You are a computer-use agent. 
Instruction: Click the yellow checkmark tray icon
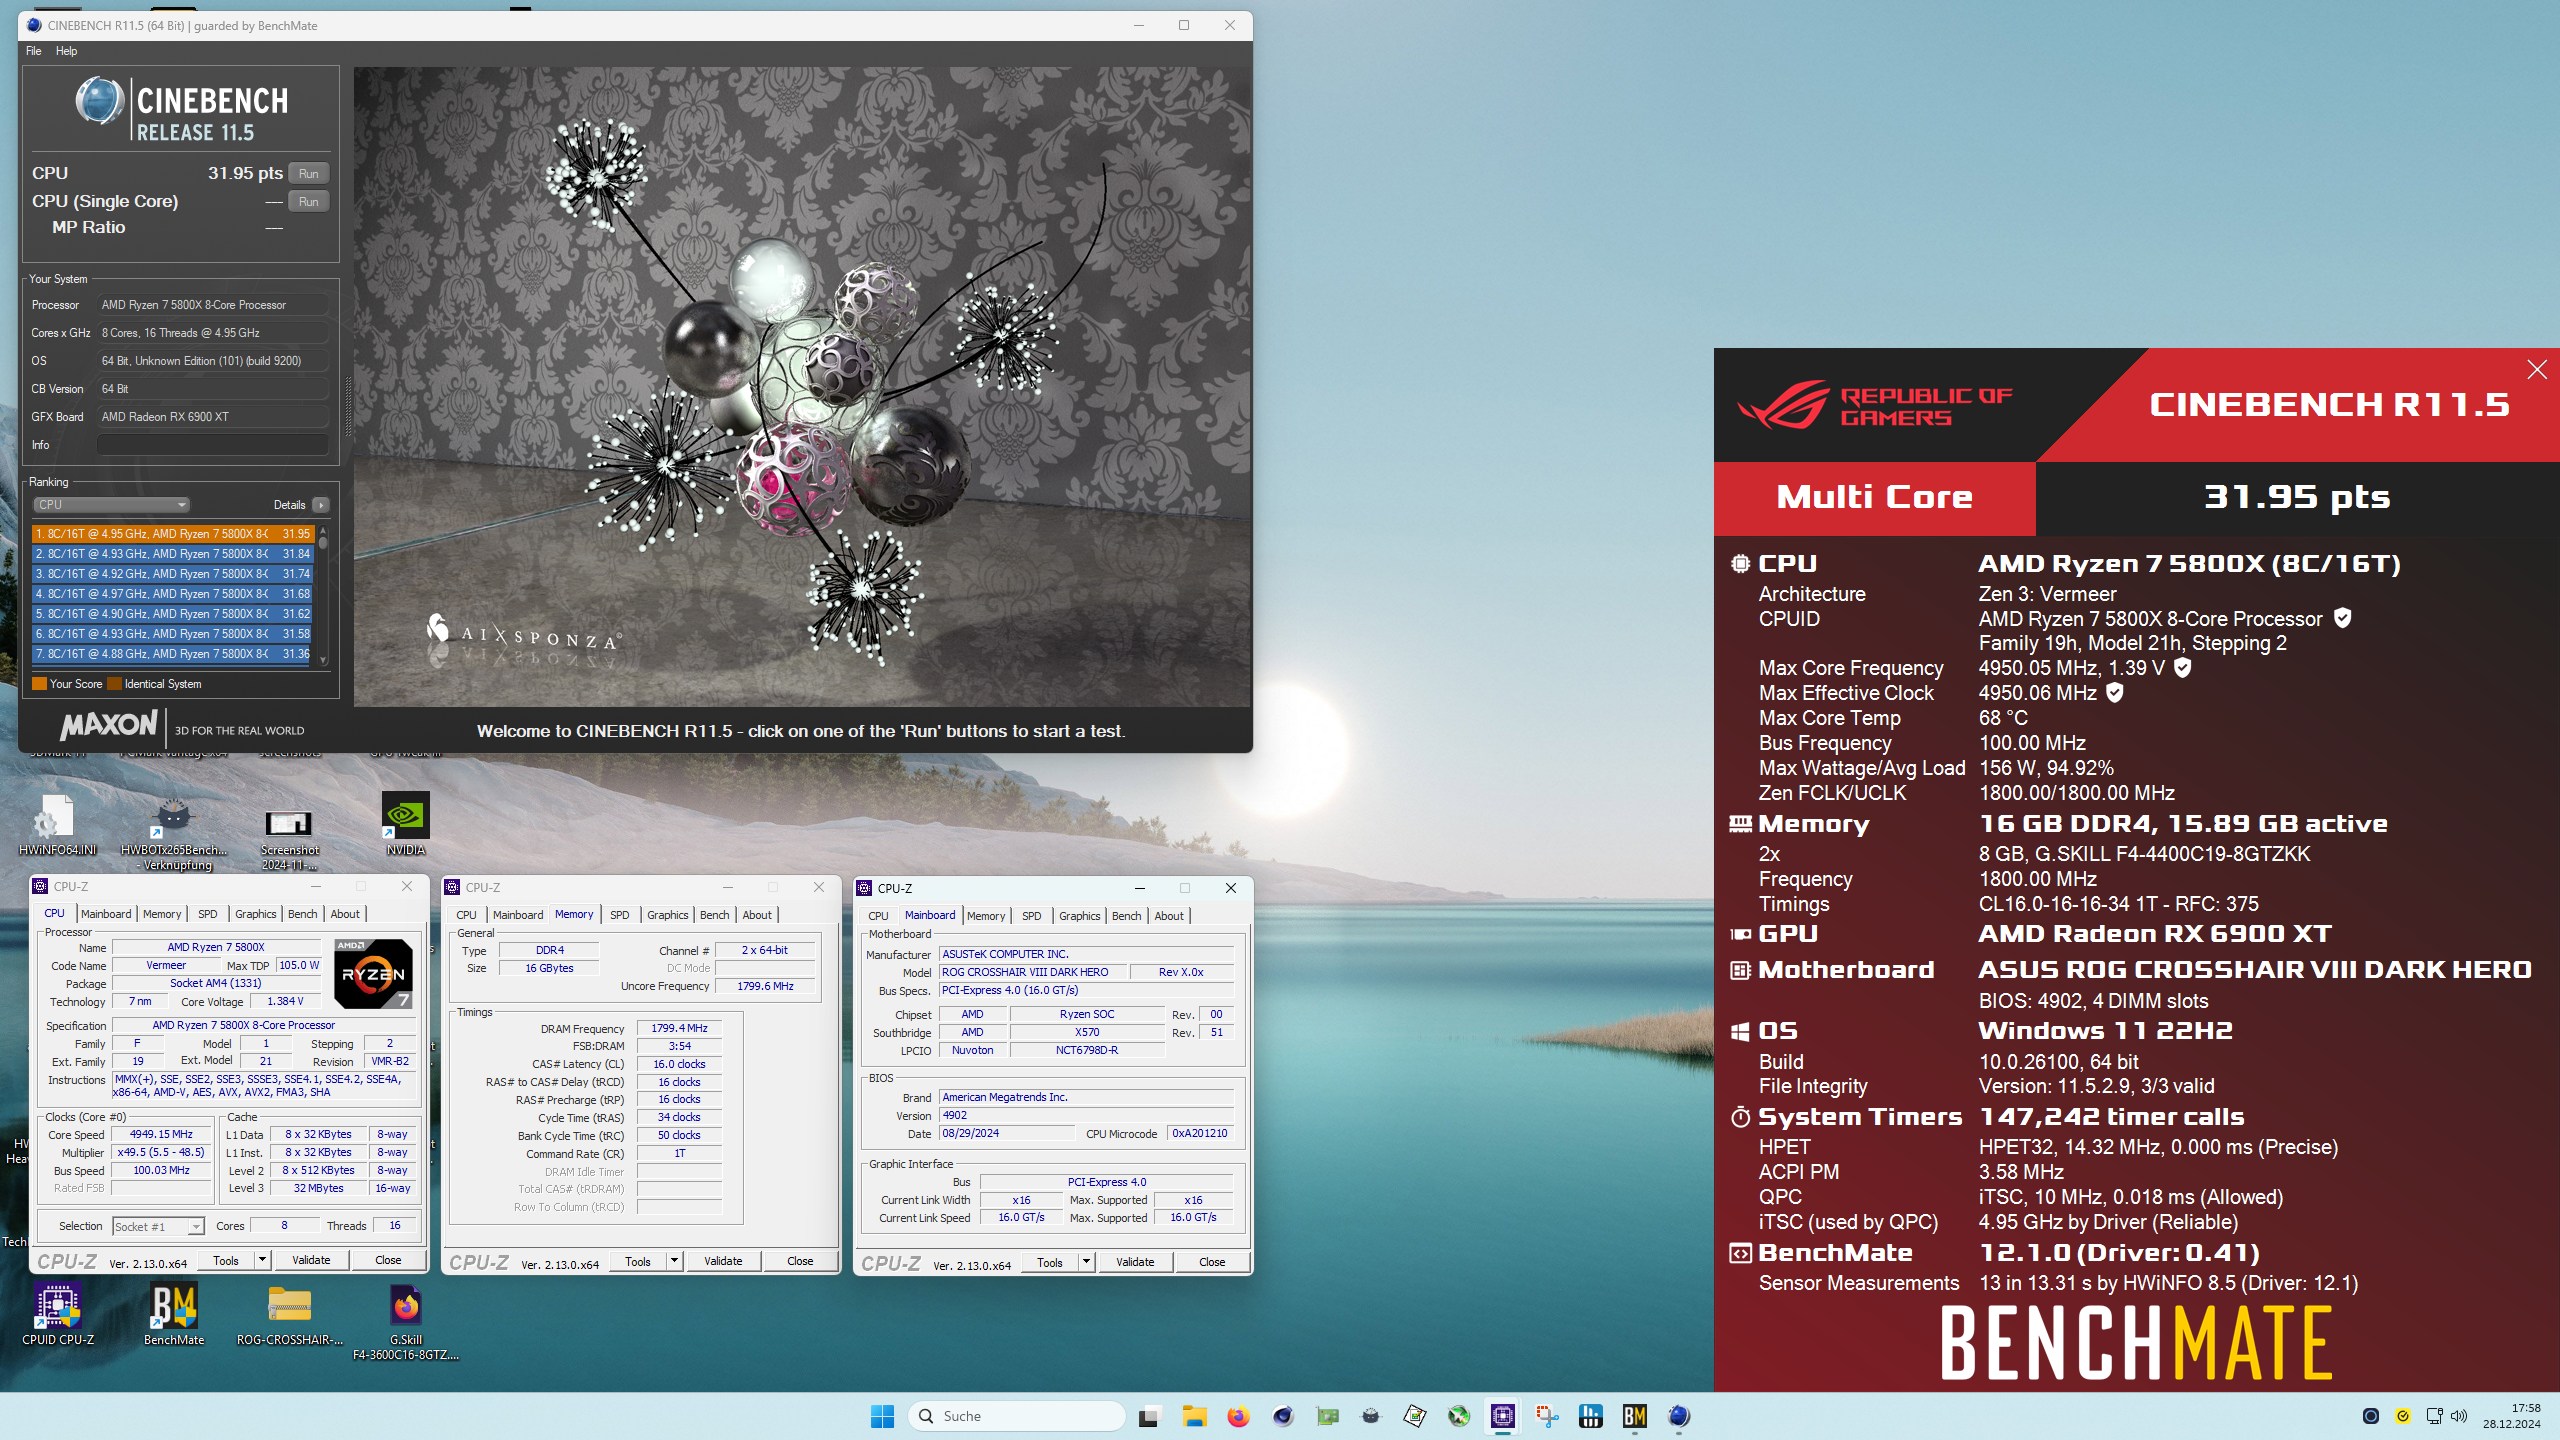2403,1416
